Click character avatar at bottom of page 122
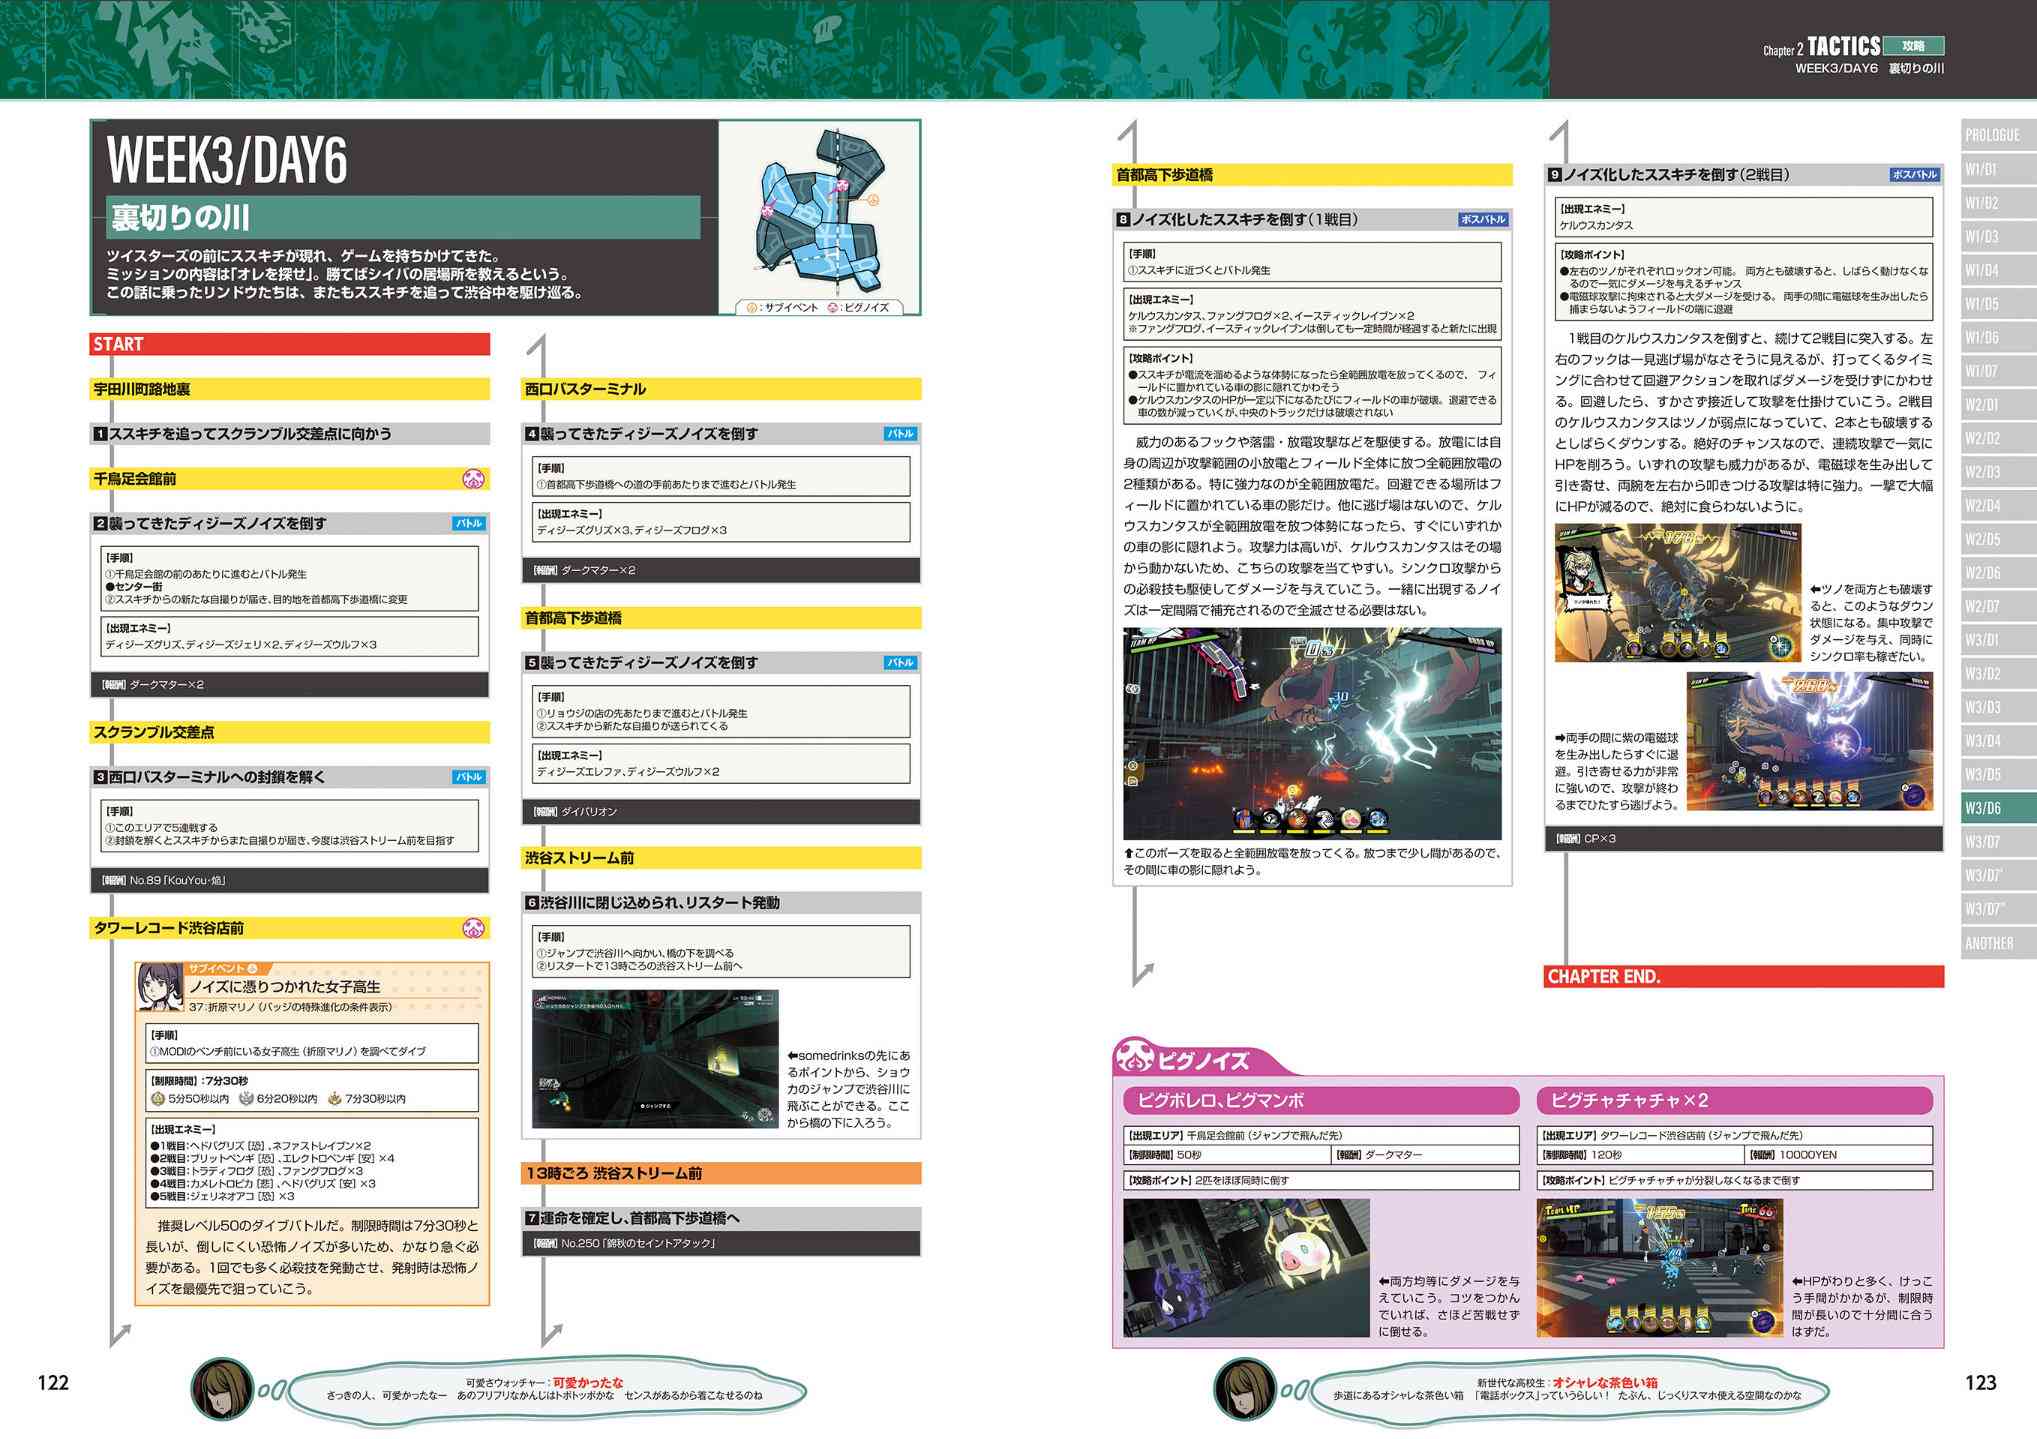Viewport: 2037px width, 1439px height. (222, 1390)
